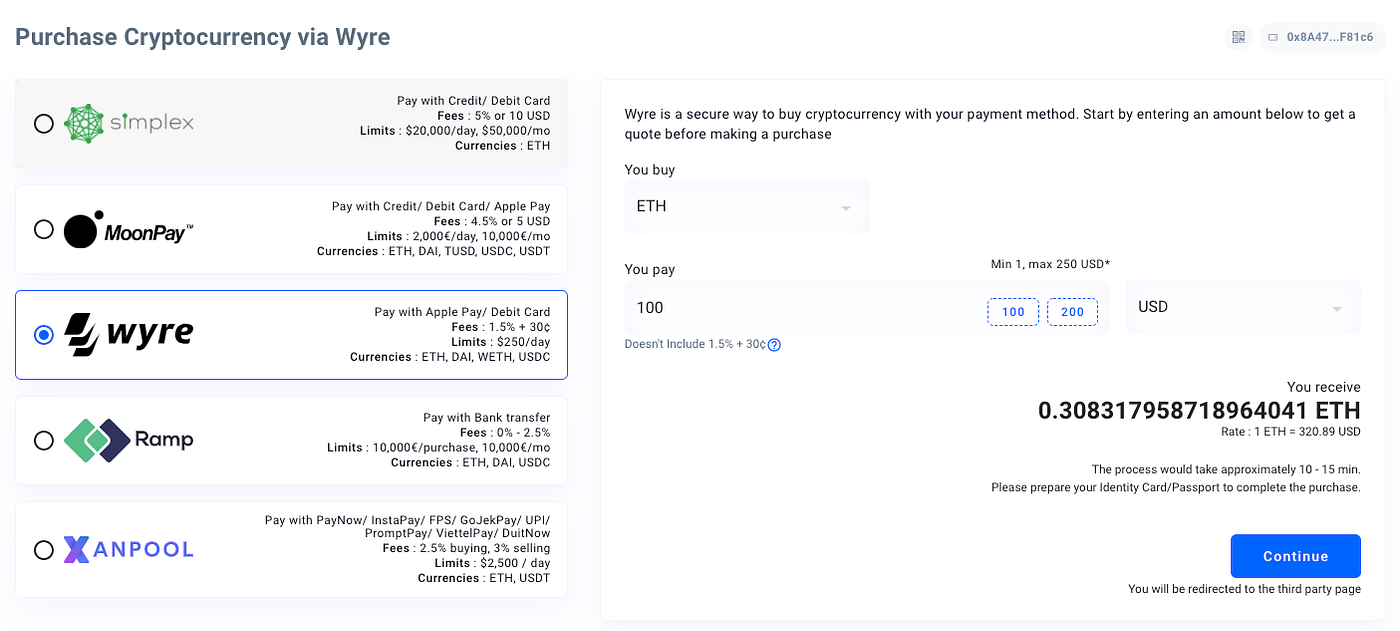Select the Simplex radio button
This screenshot has height=631, width=1400.
point(44,124)
